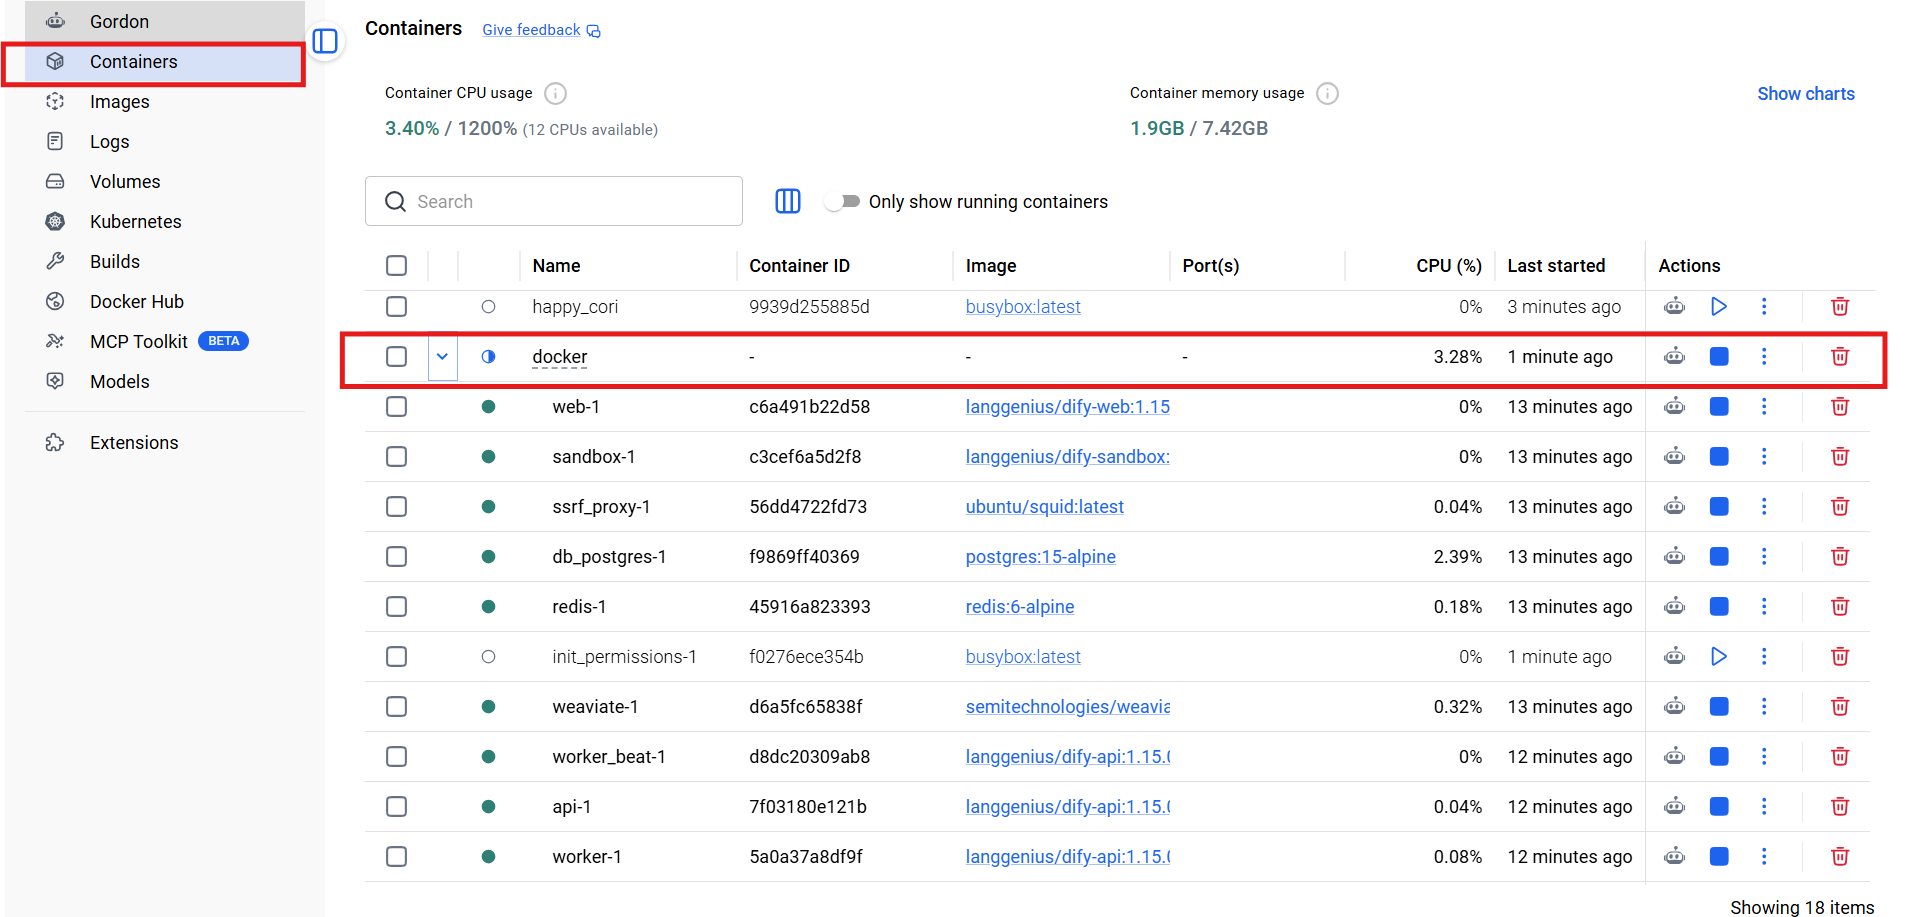Viewport: 1907px width, 917px height.
Task: Open Gordon in the sidebar
Action: 165,21
